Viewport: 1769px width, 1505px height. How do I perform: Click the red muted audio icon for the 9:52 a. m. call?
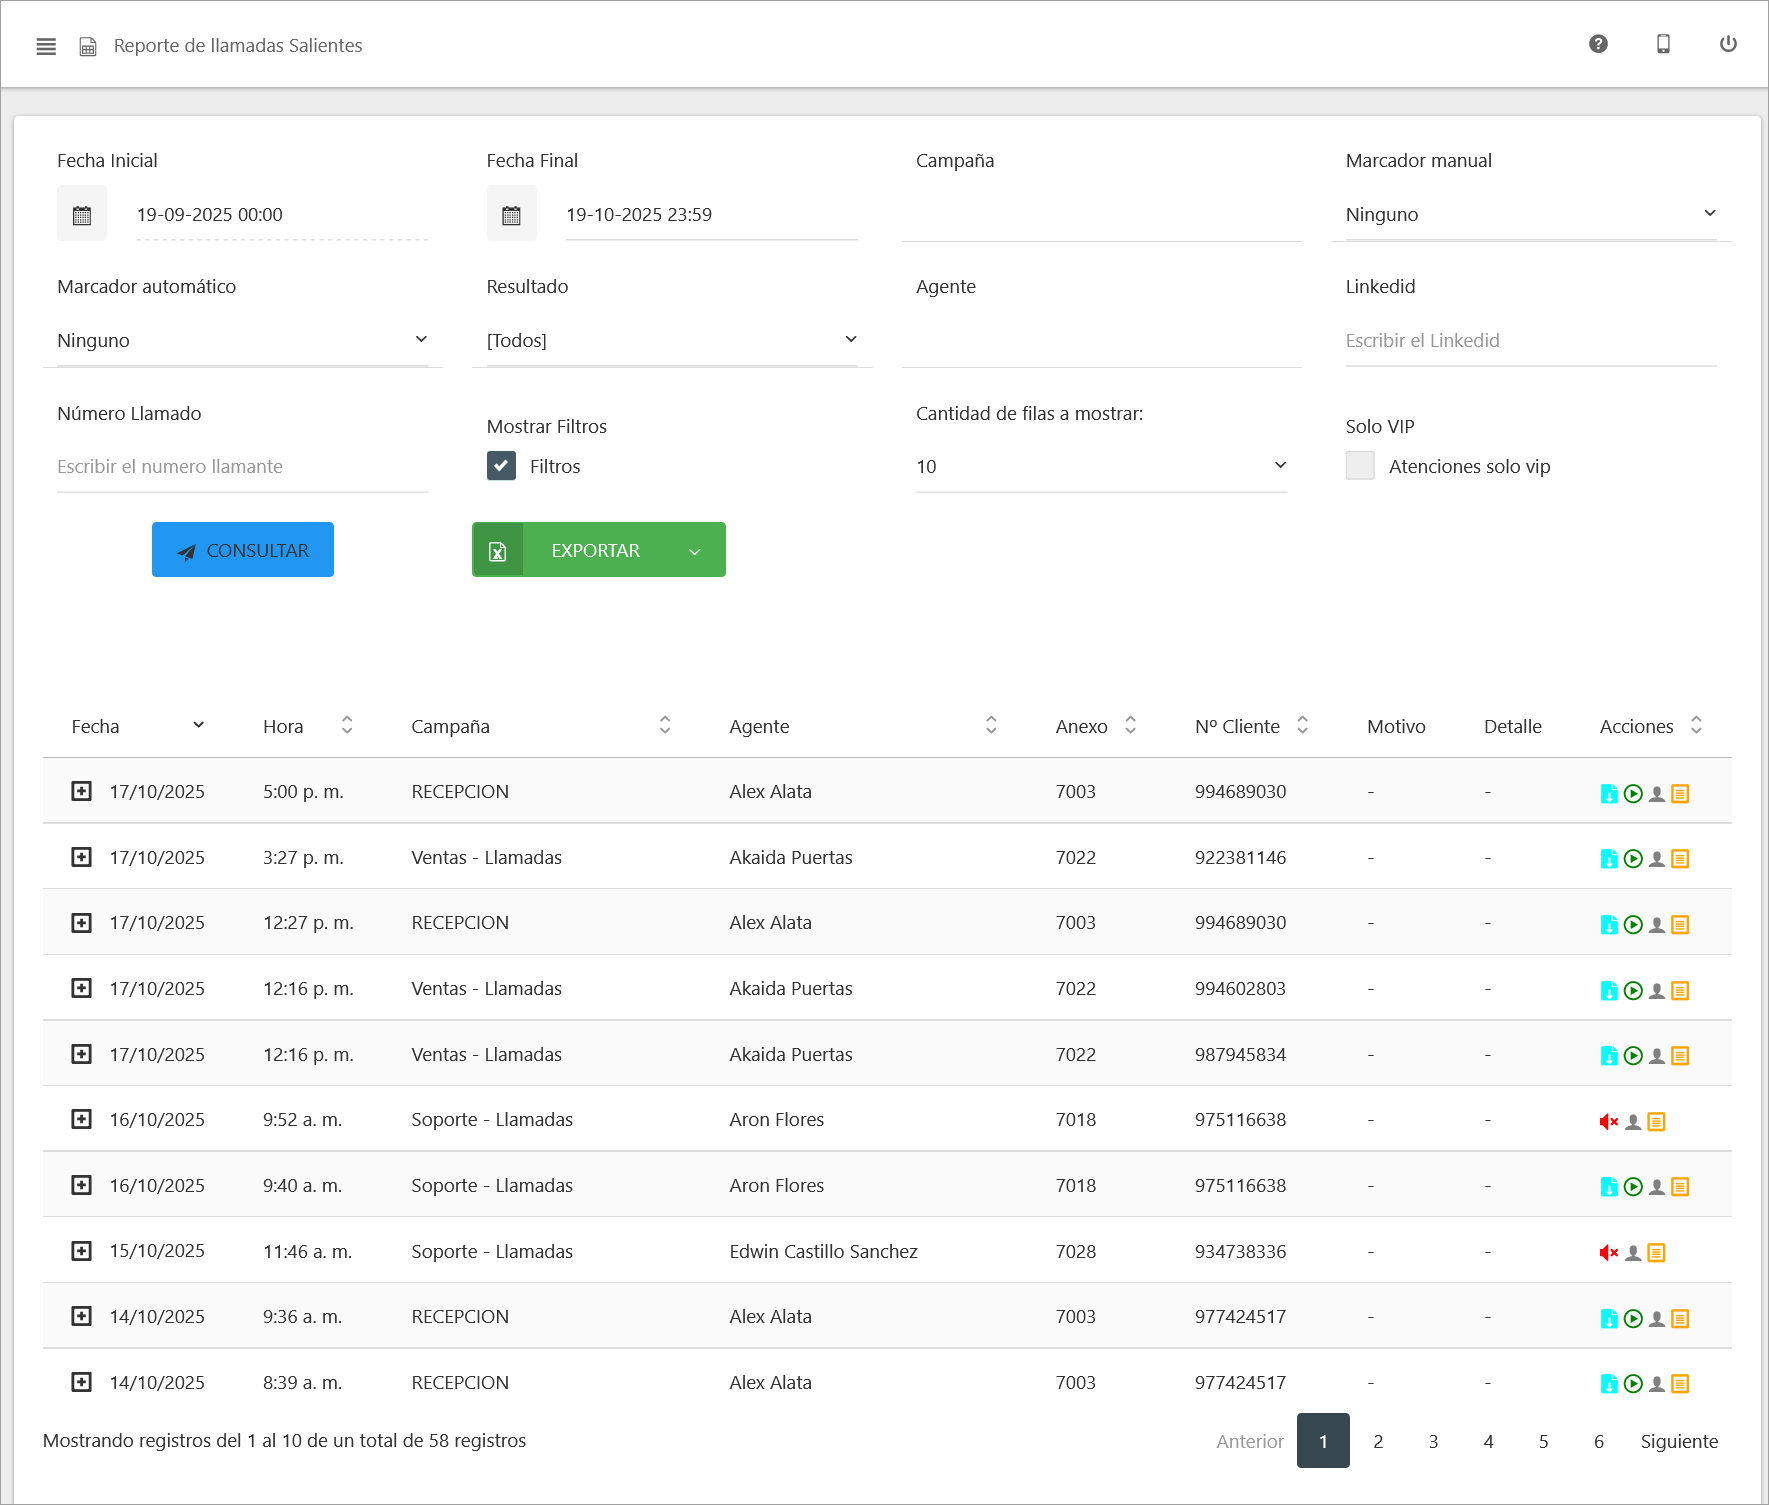[x=1608, y=1122]
